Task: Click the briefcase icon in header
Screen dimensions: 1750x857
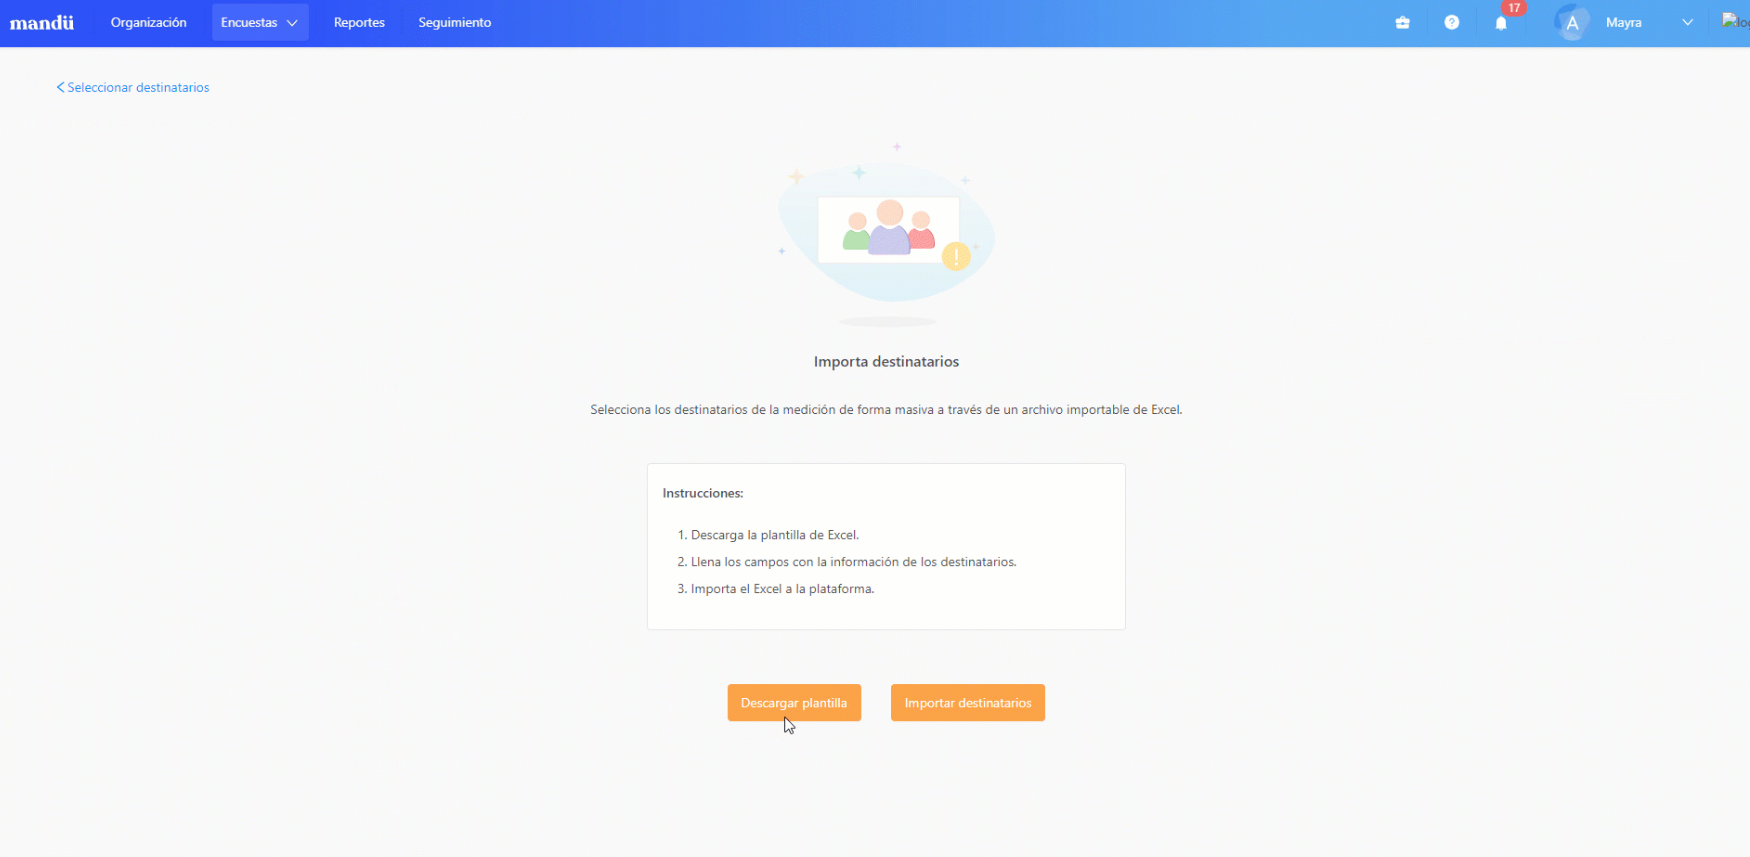Action: click(x=1402, y=23)
